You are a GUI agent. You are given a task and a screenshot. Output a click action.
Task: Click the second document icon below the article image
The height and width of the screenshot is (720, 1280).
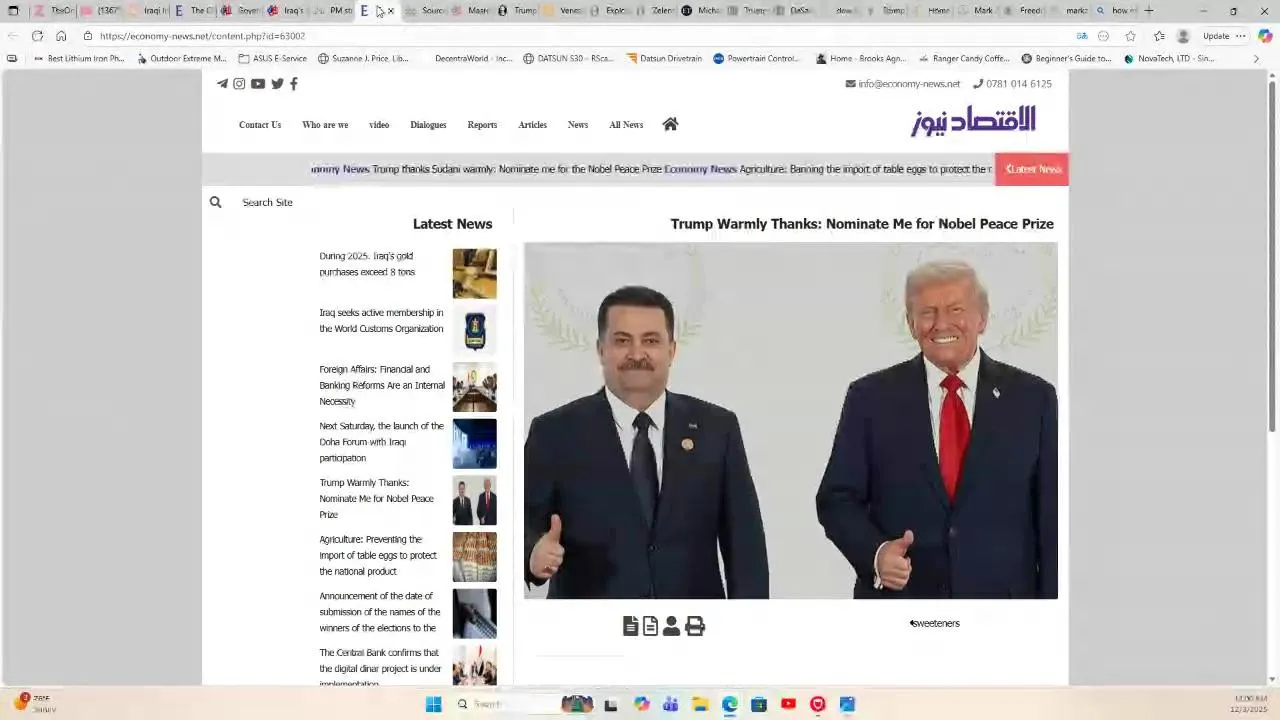click(x=650, y=626)
